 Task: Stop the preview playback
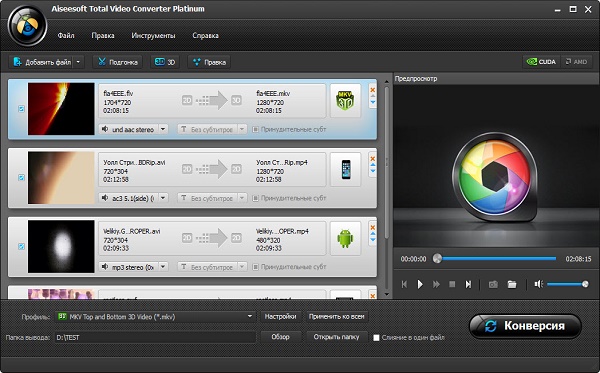click(452, 284)
